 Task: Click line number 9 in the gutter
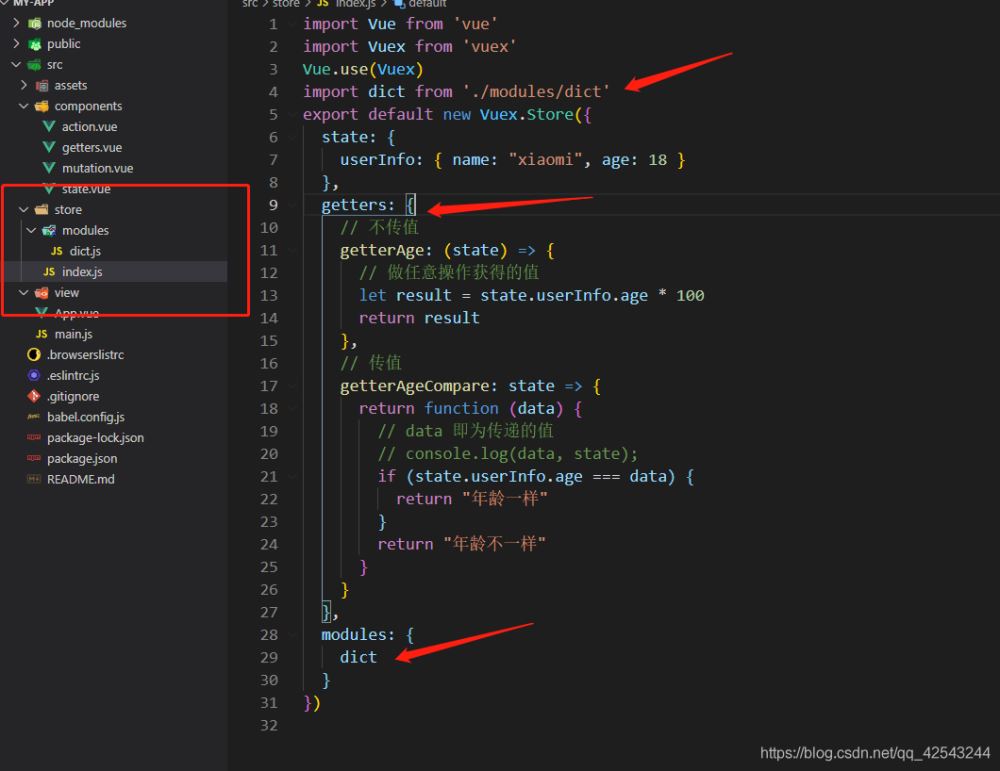[x=273, y=205]
